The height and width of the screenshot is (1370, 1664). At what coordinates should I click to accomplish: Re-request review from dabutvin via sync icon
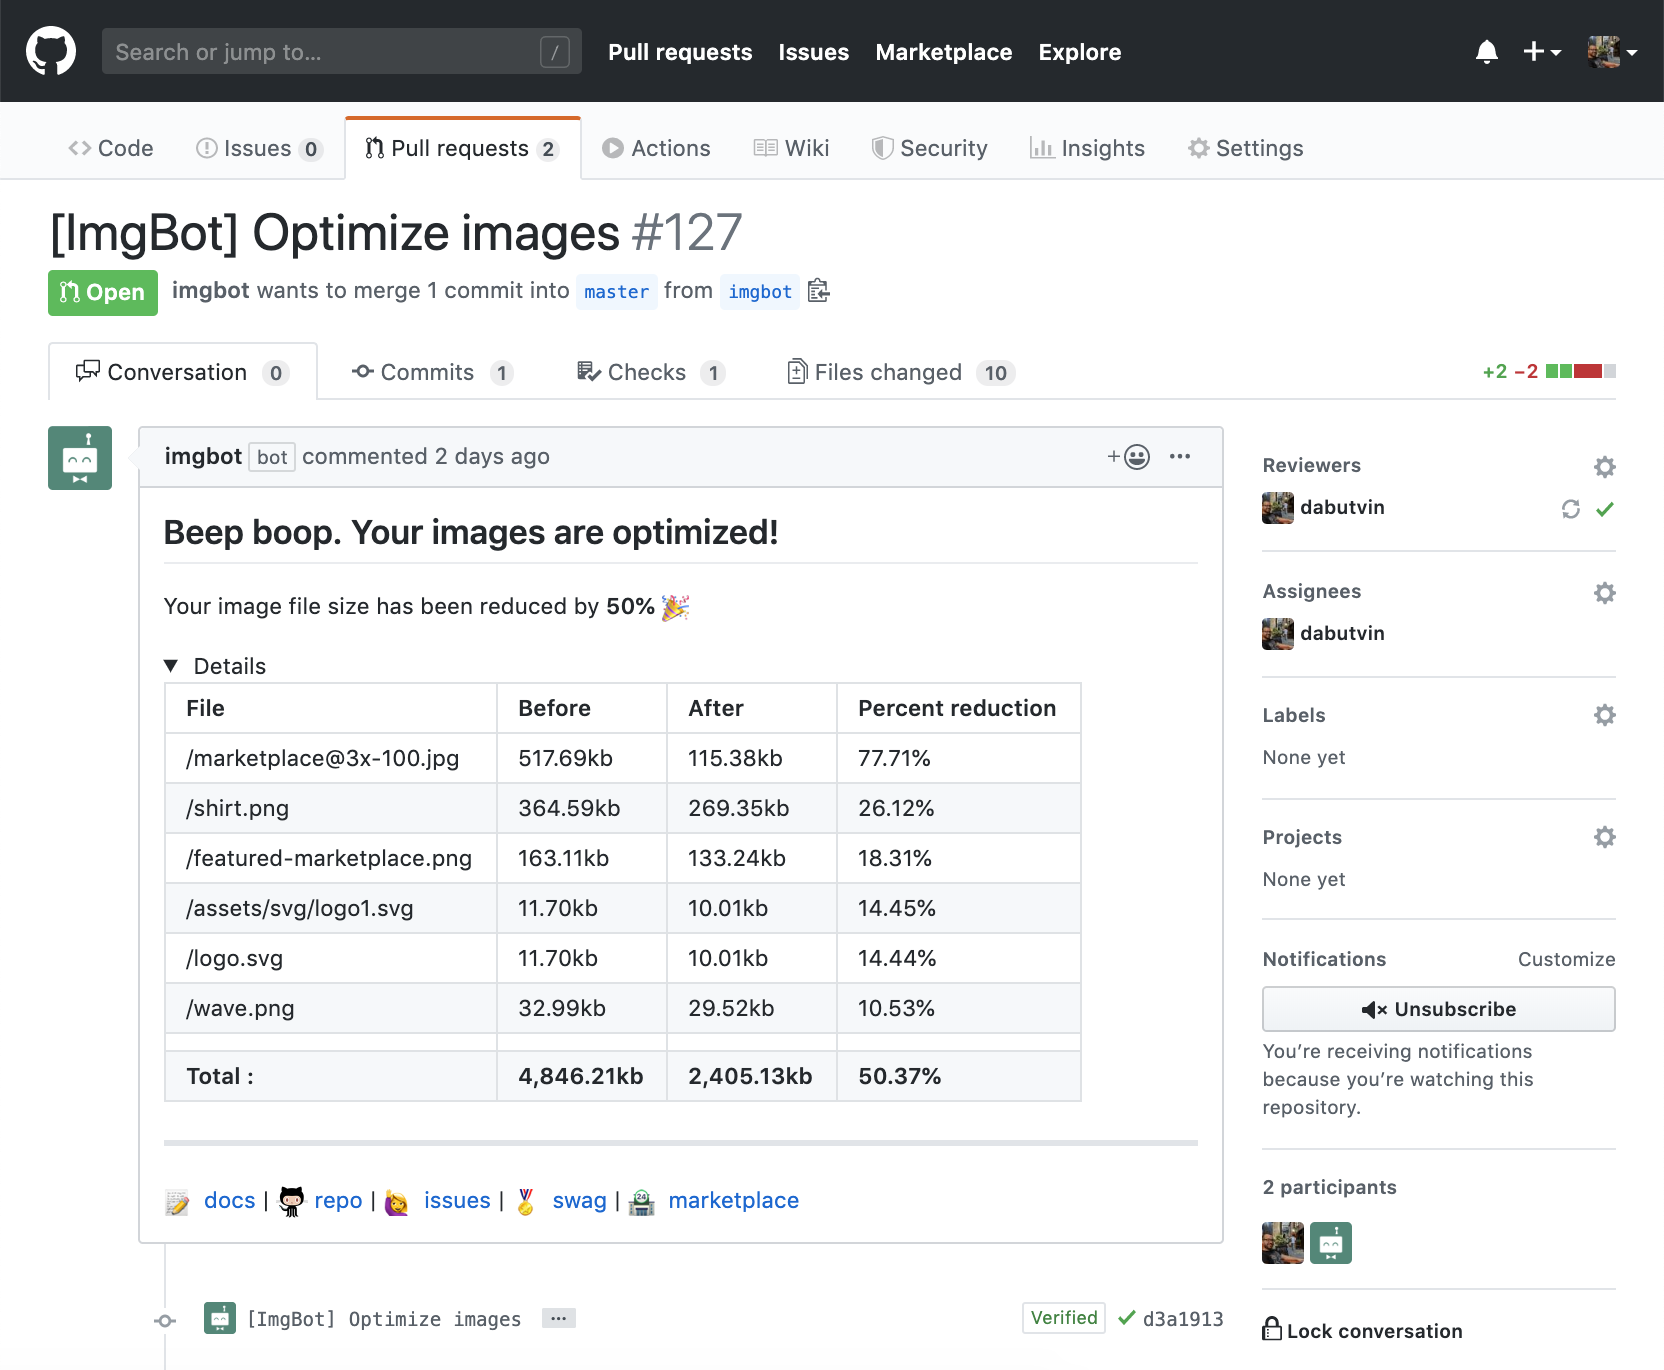[1570, 508]
